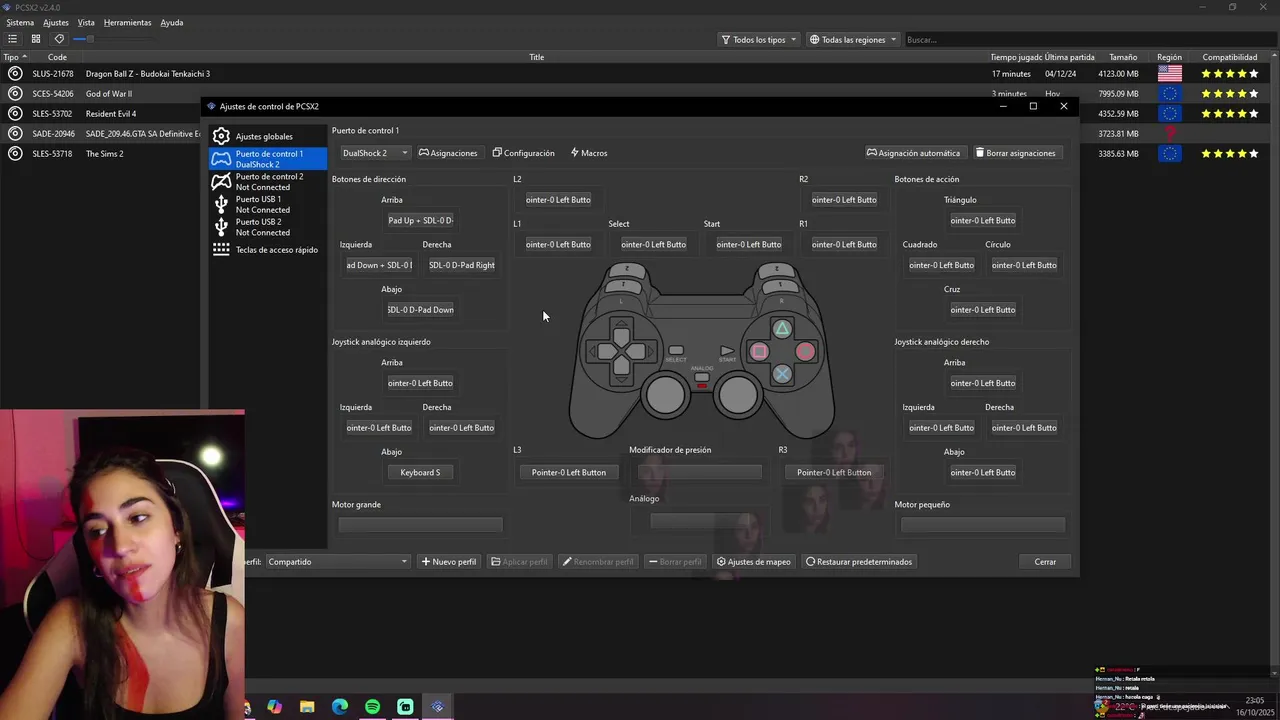1280x720 pixels.
Task: Click the star rating for Resident Evil 4
Action: pyautogui.click(x=1230, y=114)
